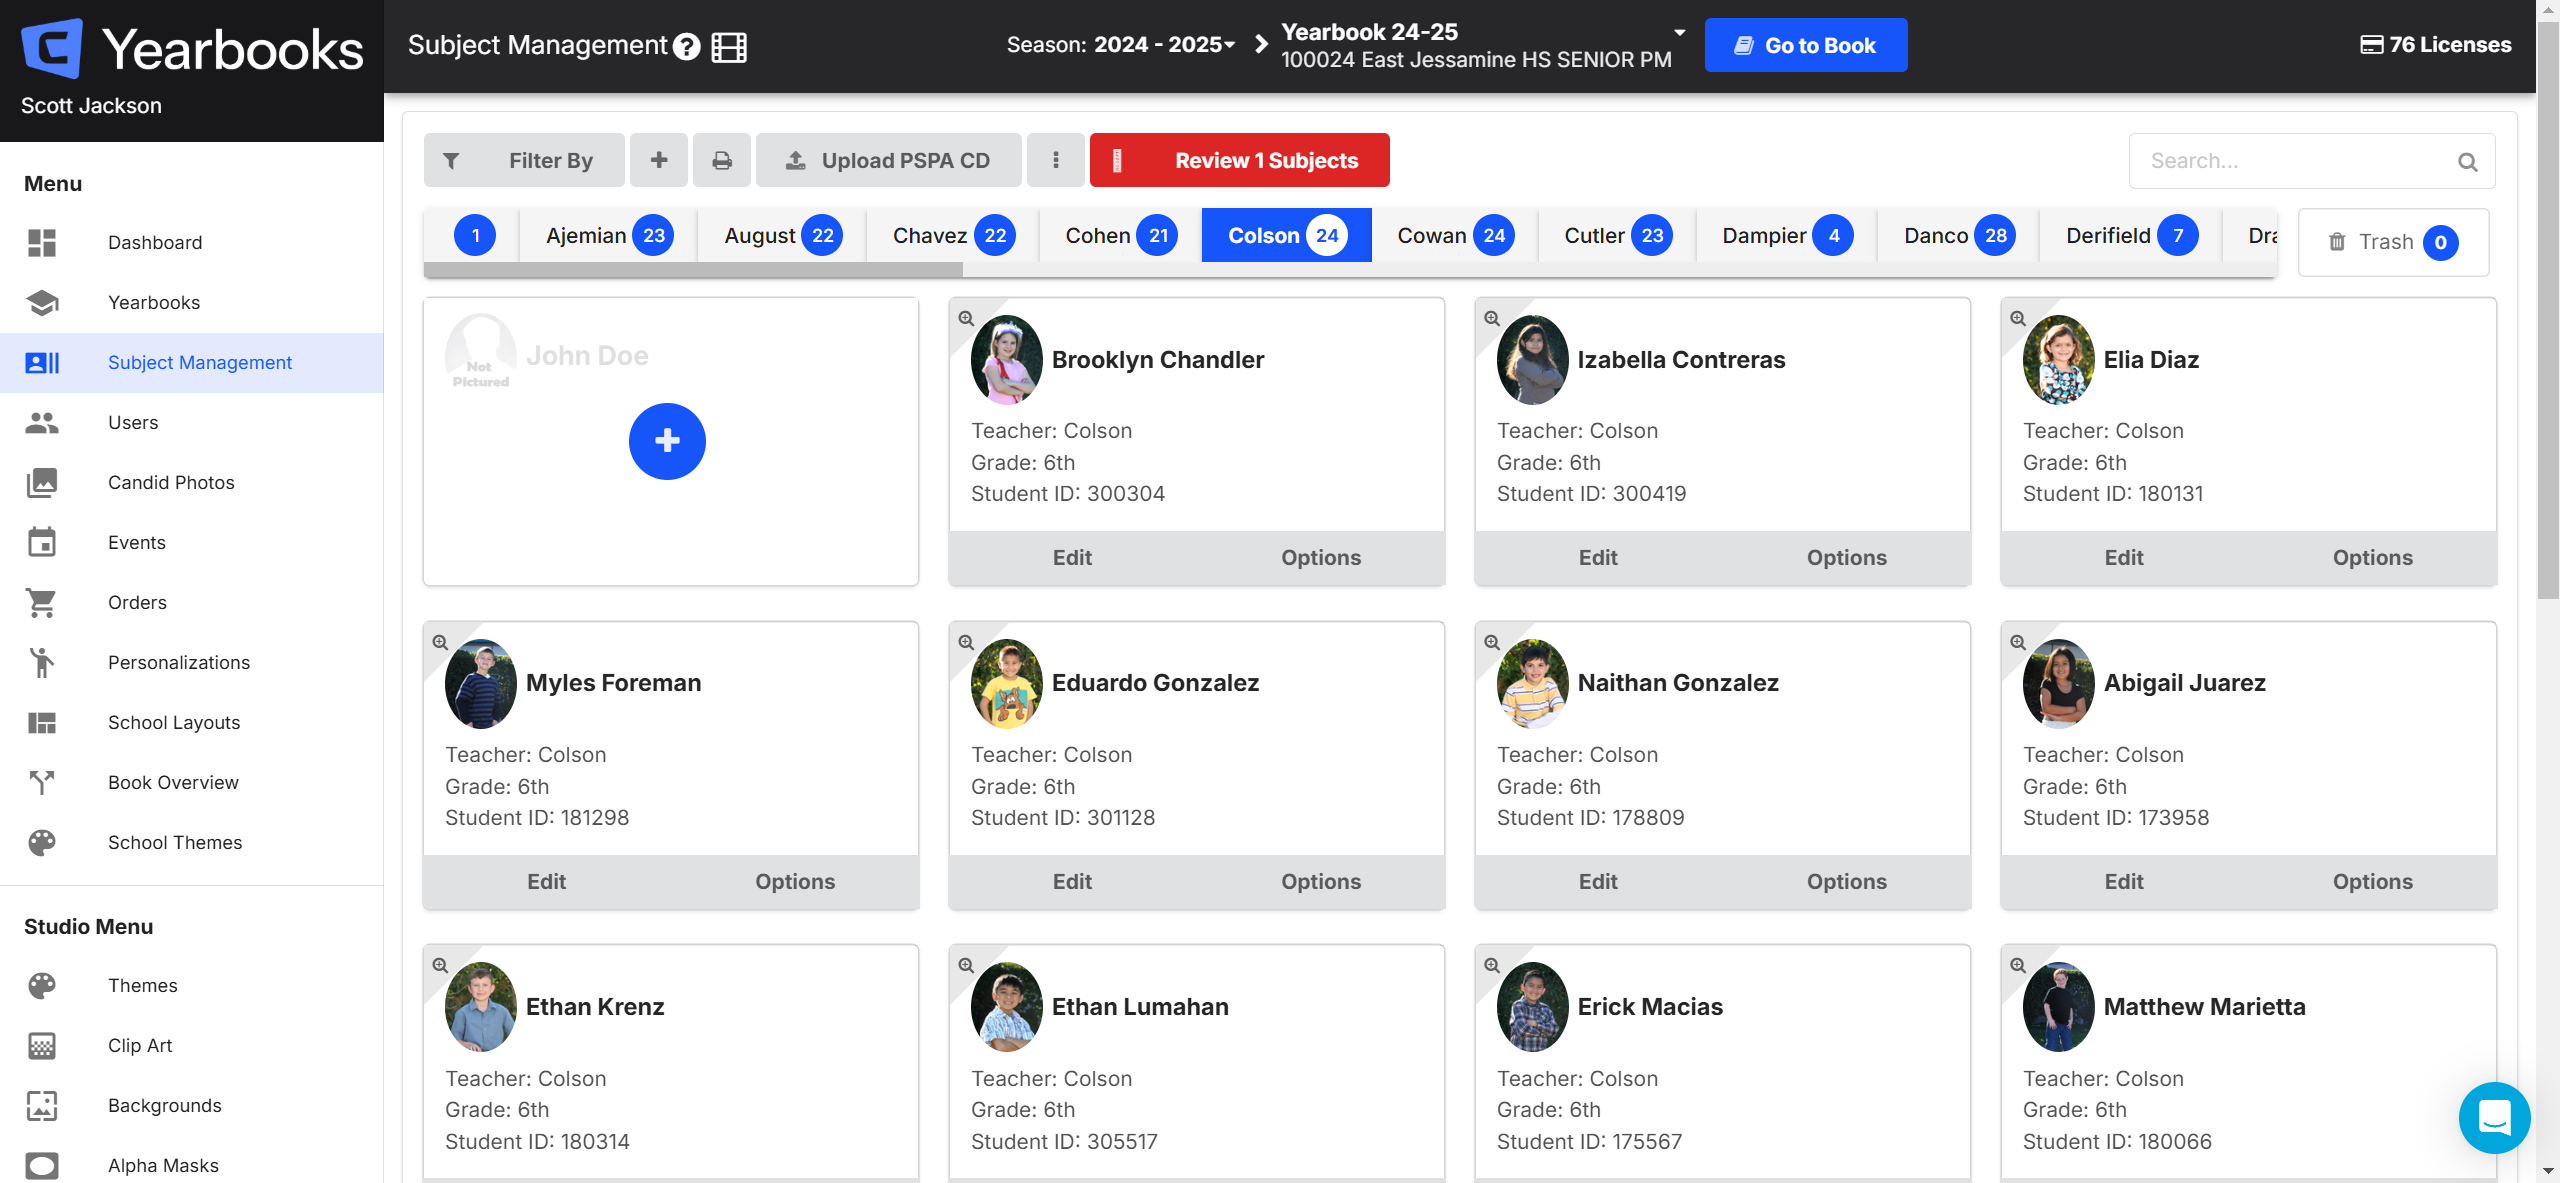Click the blue plus to add John Doe
This screenshot has width=2560, height=1183.
coord(667,441)
